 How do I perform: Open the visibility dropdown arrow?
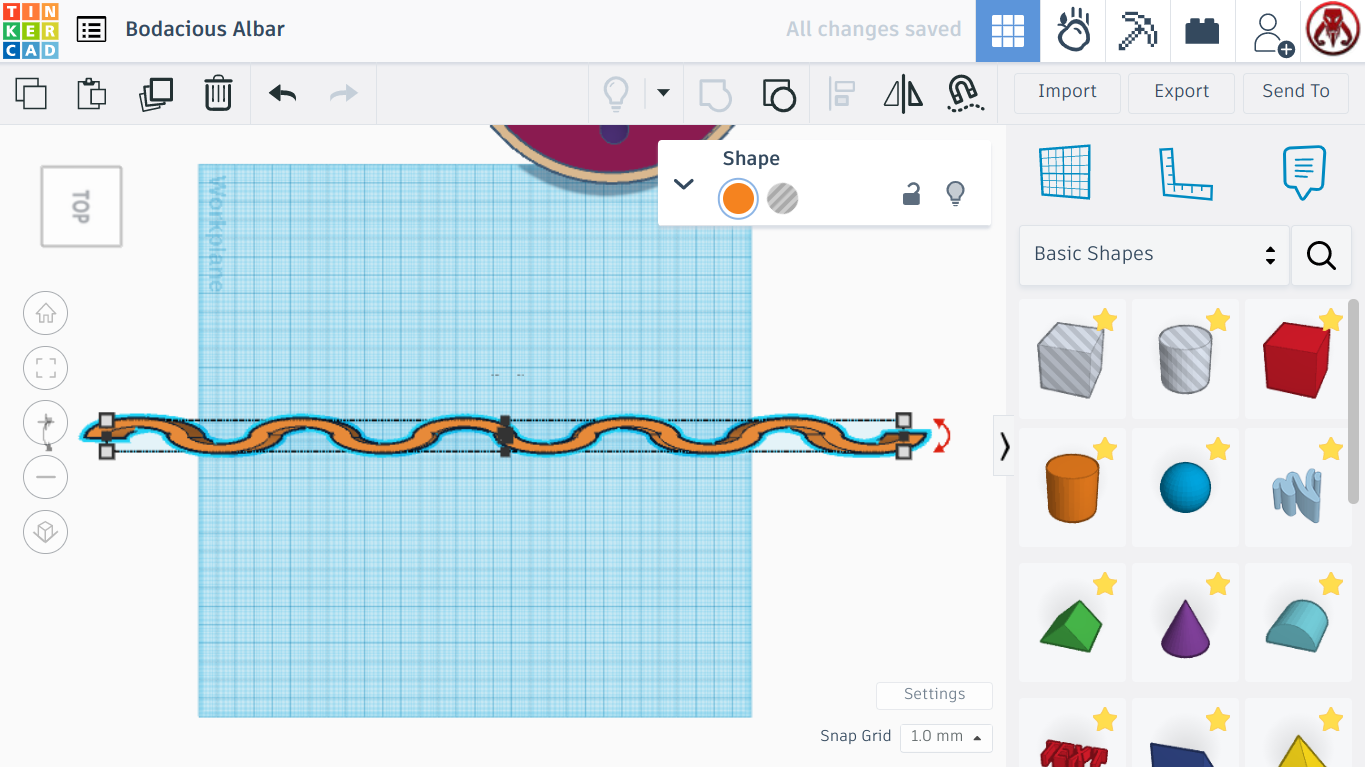click(x=662, y=93)
